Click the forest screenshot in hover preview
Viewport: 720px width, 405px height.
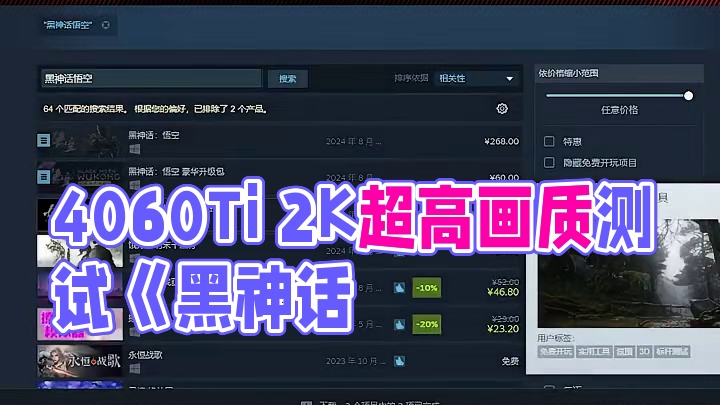(x=629, y=273)
